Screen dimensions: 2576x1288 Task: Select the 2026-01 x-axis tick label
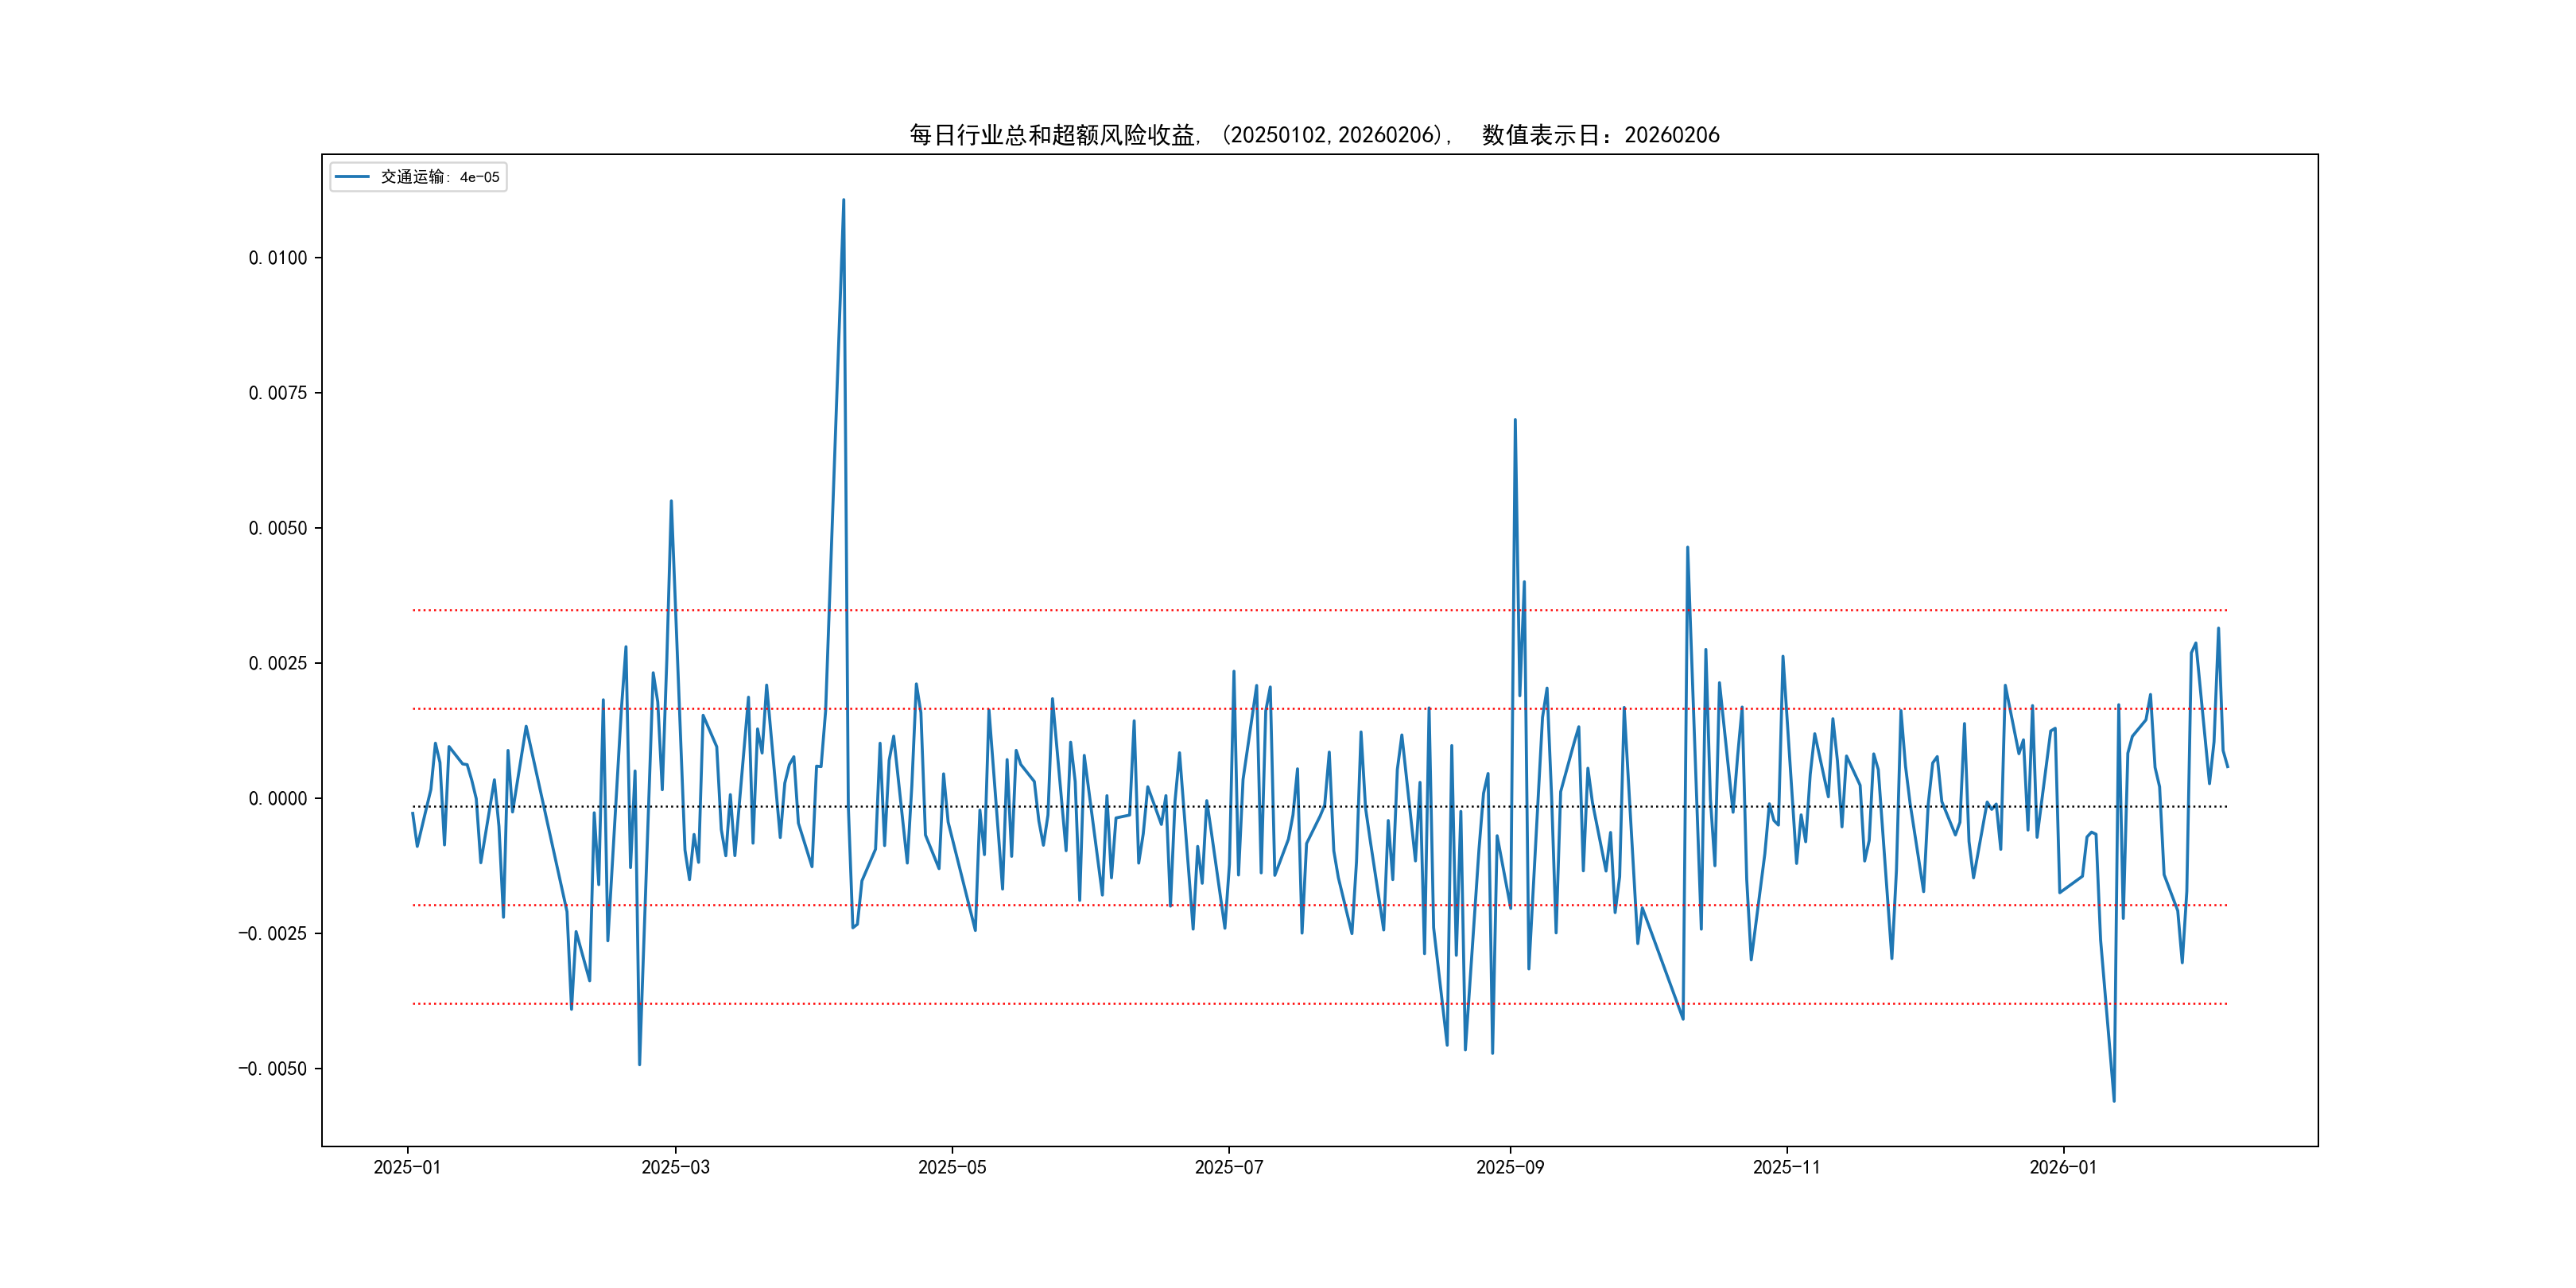(x=2063, y=1167)
